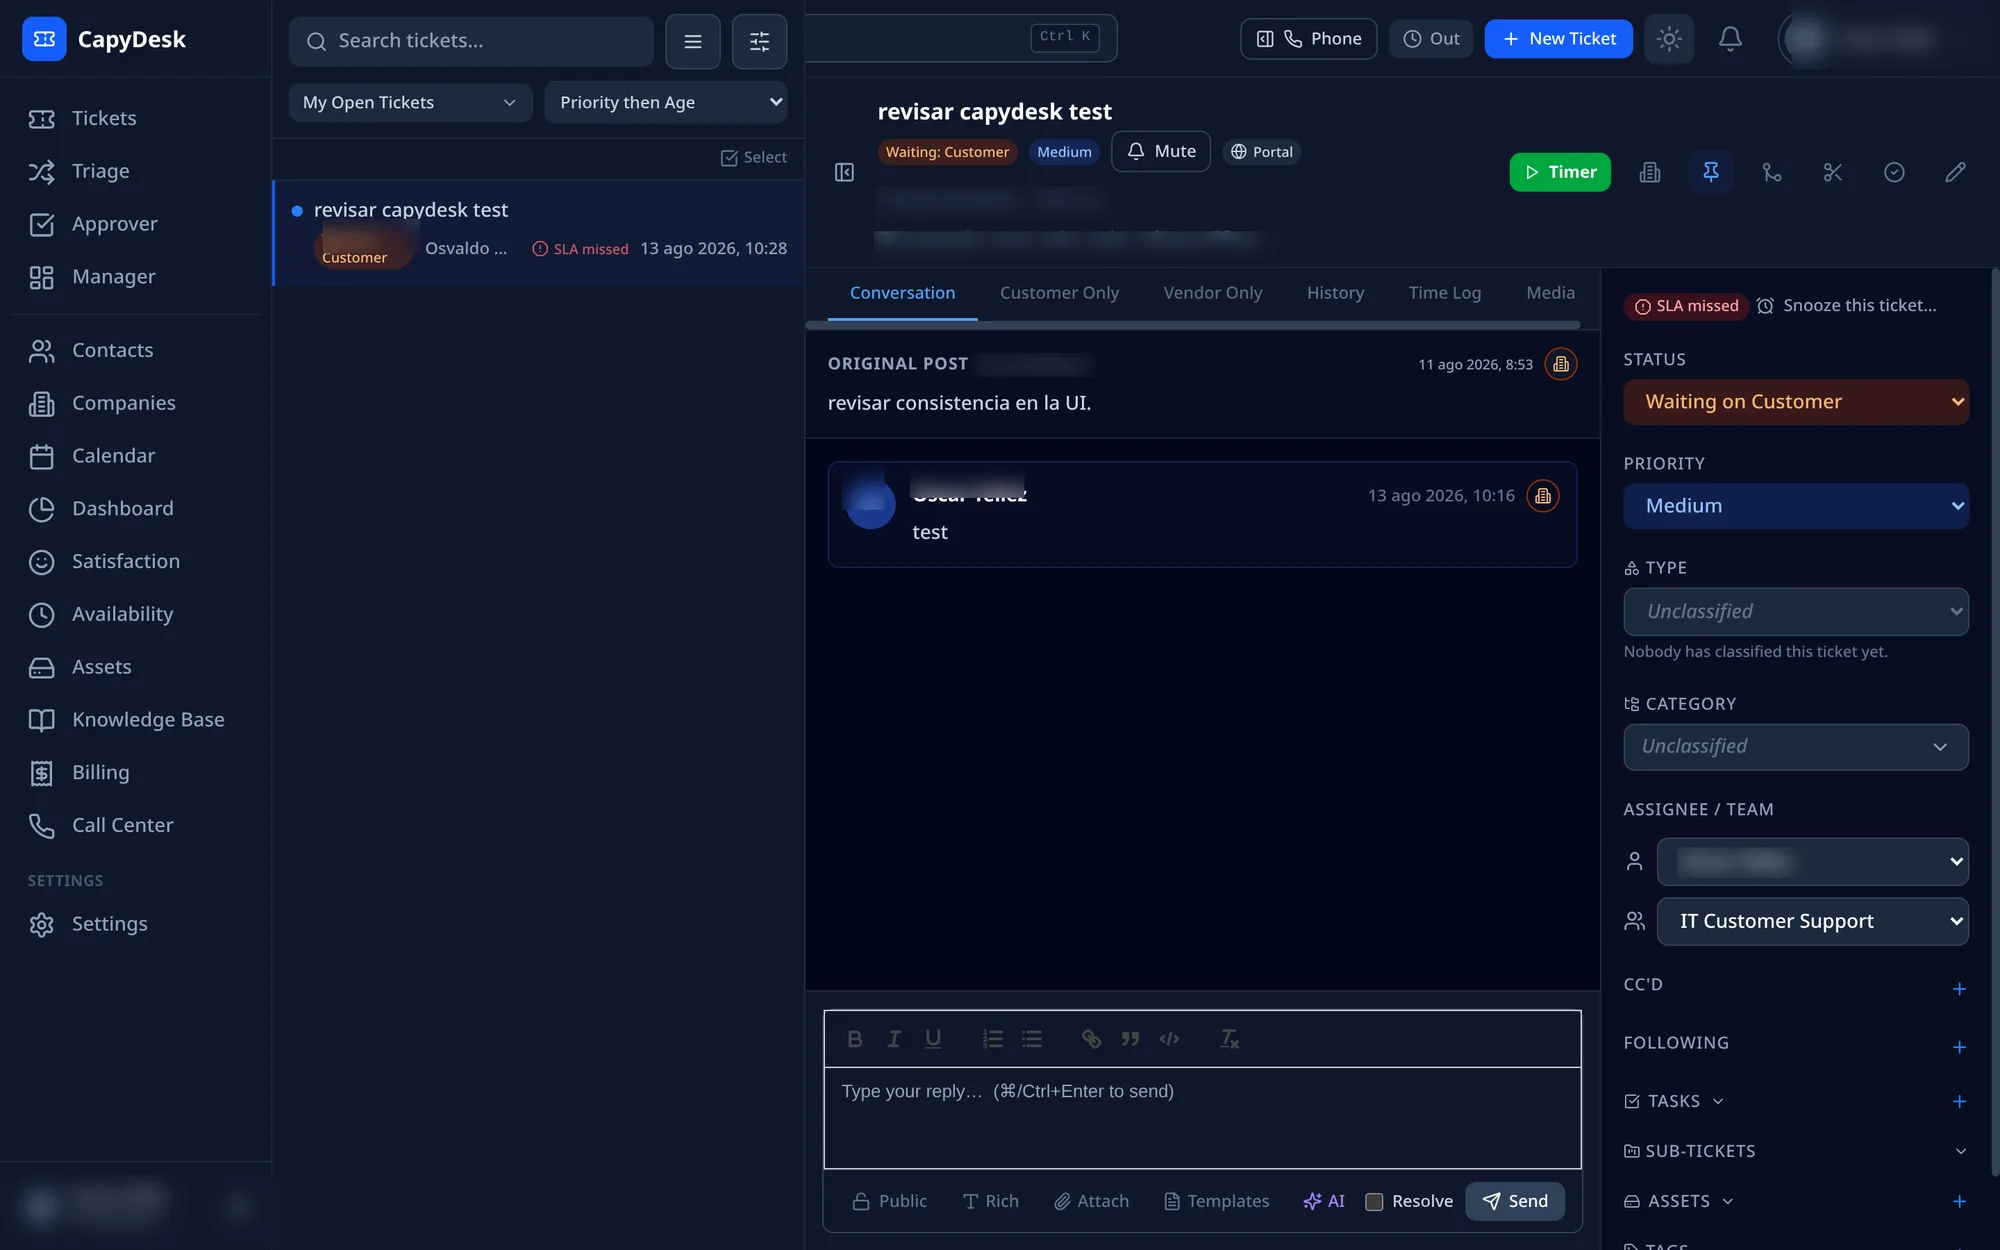Insert a link in reply
Screen dimensions: 2000x1250
(x=1091, y=1039)
